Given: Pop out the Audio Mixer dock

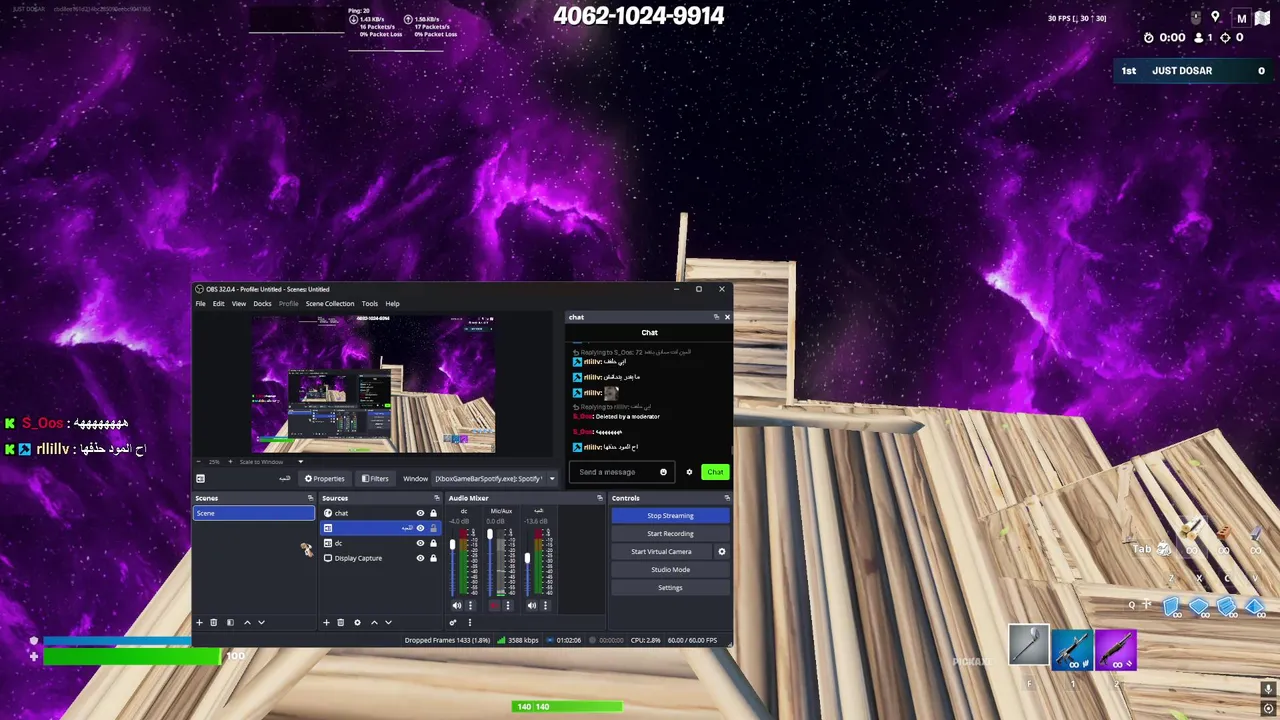Looking at the screenshot, I should click(600, 498).
